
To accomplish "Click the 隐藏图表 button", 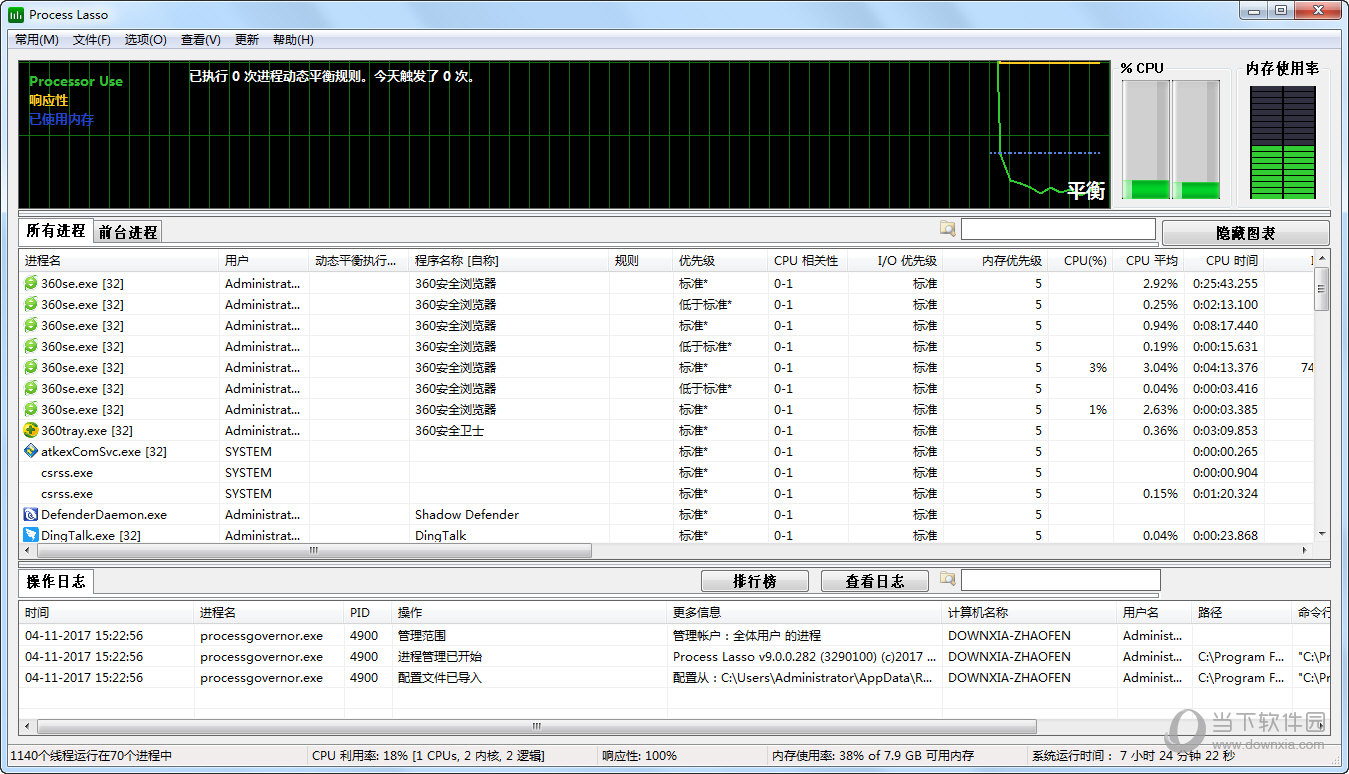I will [x=1246, y=233].
